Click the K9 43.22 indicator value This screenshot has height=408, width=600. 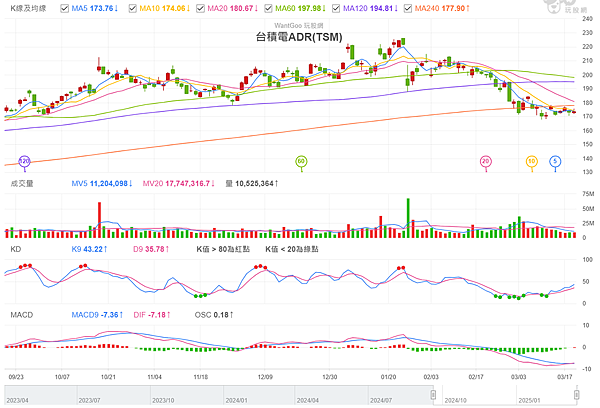coord(89,249)
